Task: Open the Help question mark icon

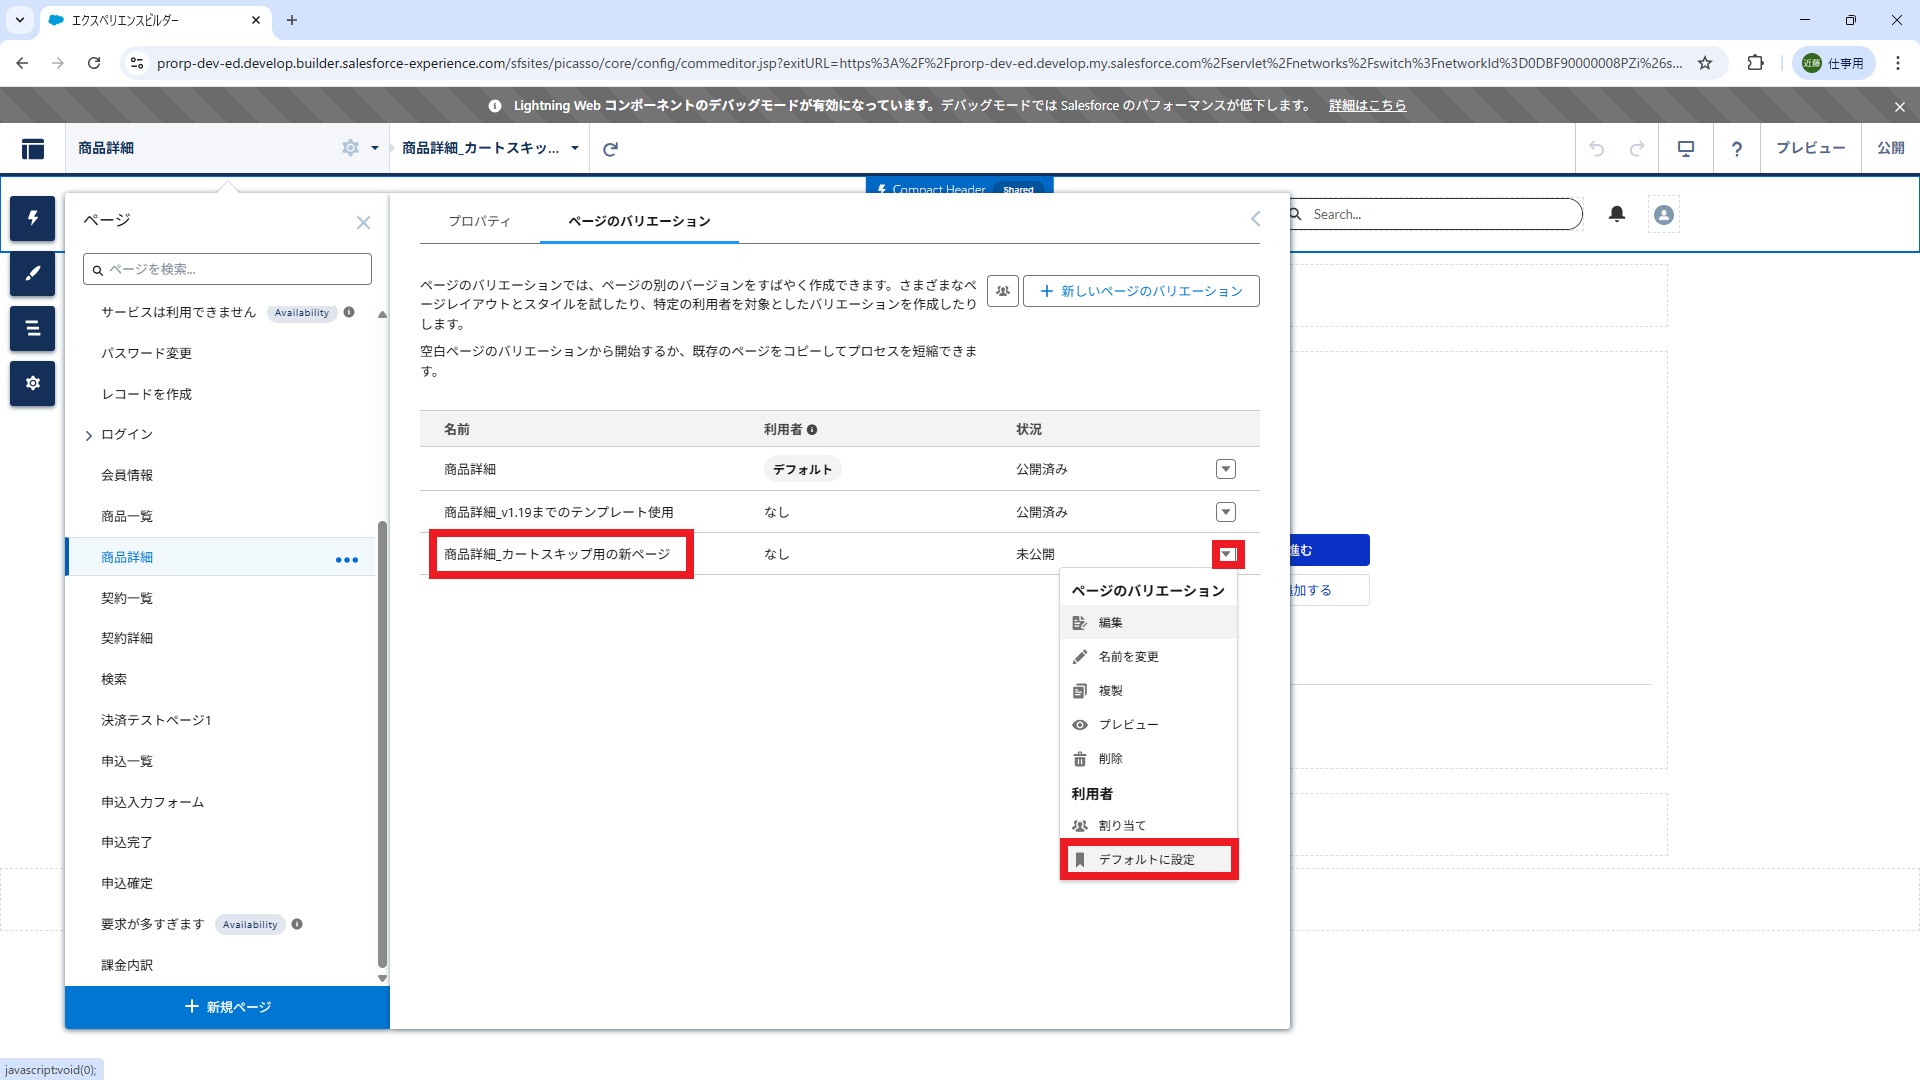Action: coord(1737,149)
